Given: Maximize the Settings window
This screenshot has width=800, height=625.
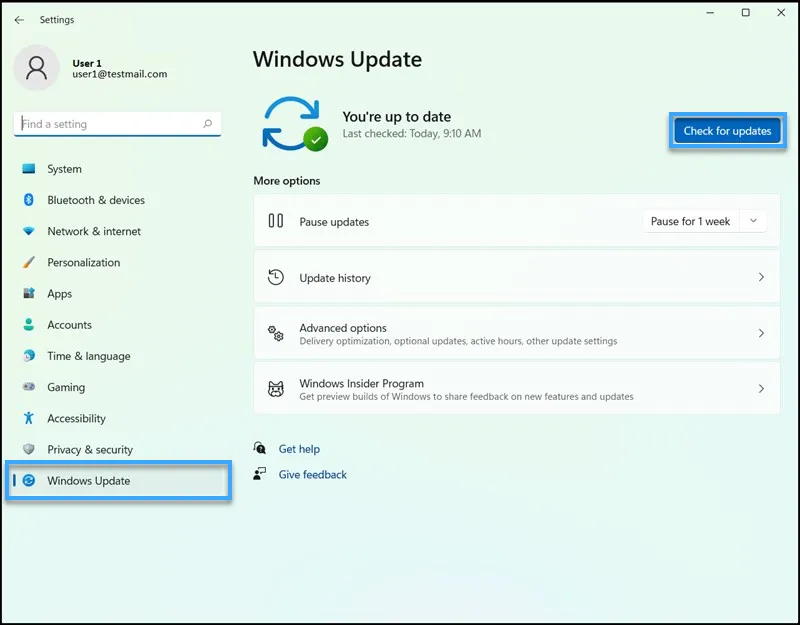Looking at the screenshot, I should [x=745, y=13].
